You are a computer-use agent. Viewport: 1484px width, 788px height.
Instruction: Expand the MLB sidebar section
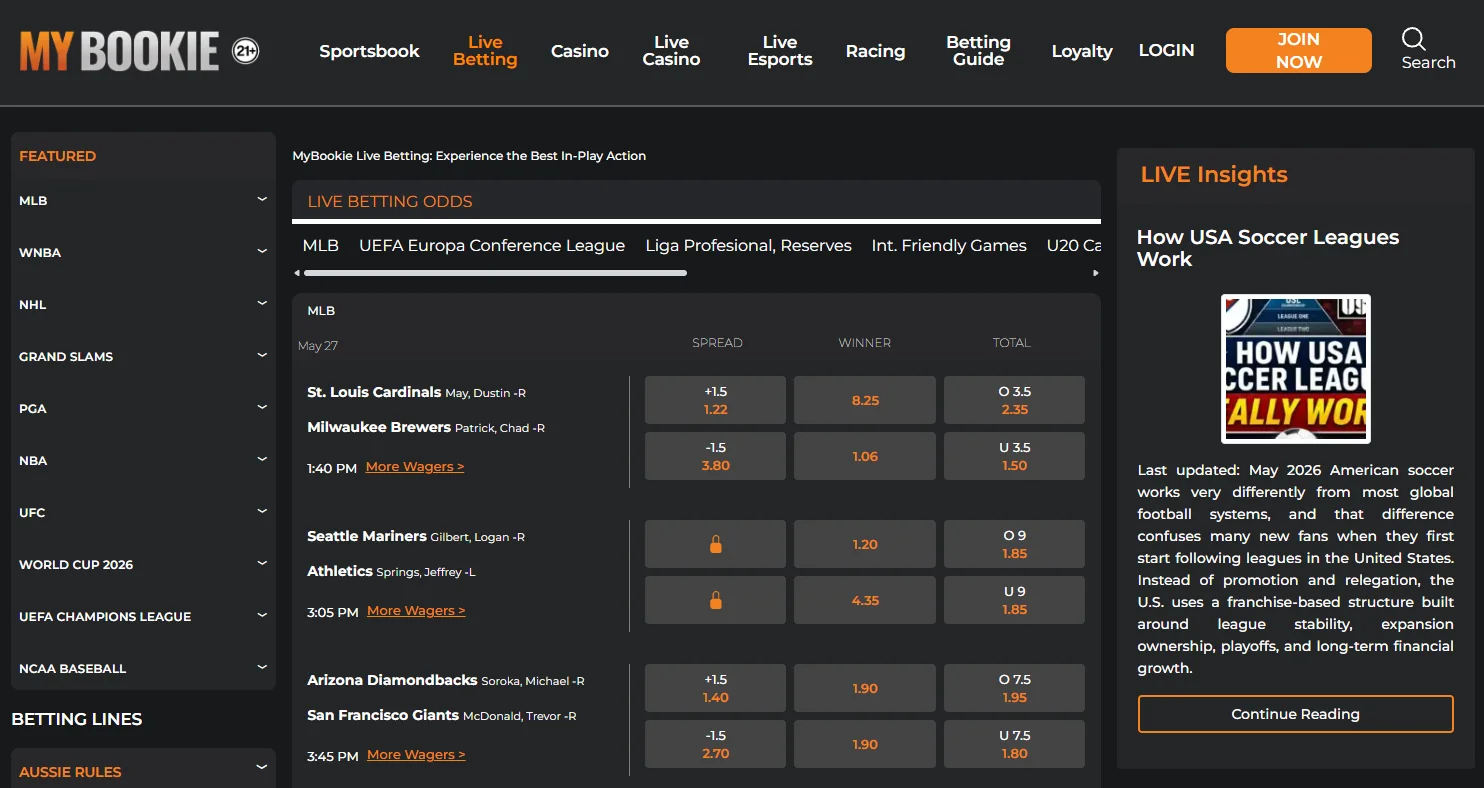[x=143, y=200]
